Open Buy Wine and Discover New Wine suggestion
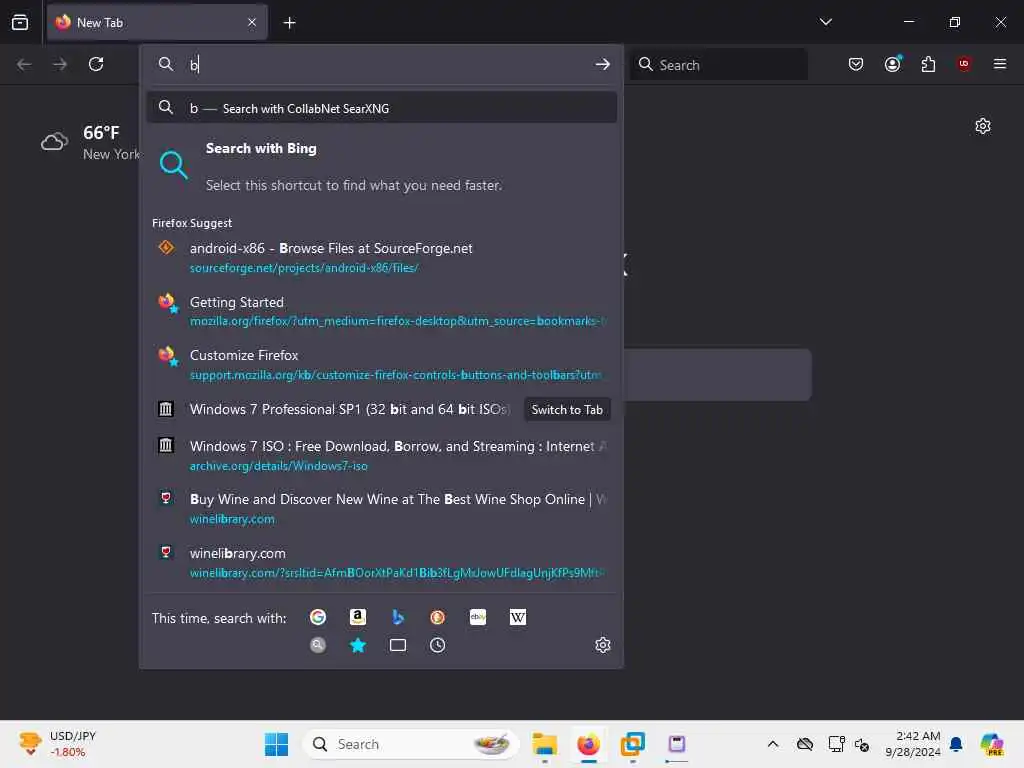The width and height of the screenshot is (1024, 768). (x=382, y=508)
